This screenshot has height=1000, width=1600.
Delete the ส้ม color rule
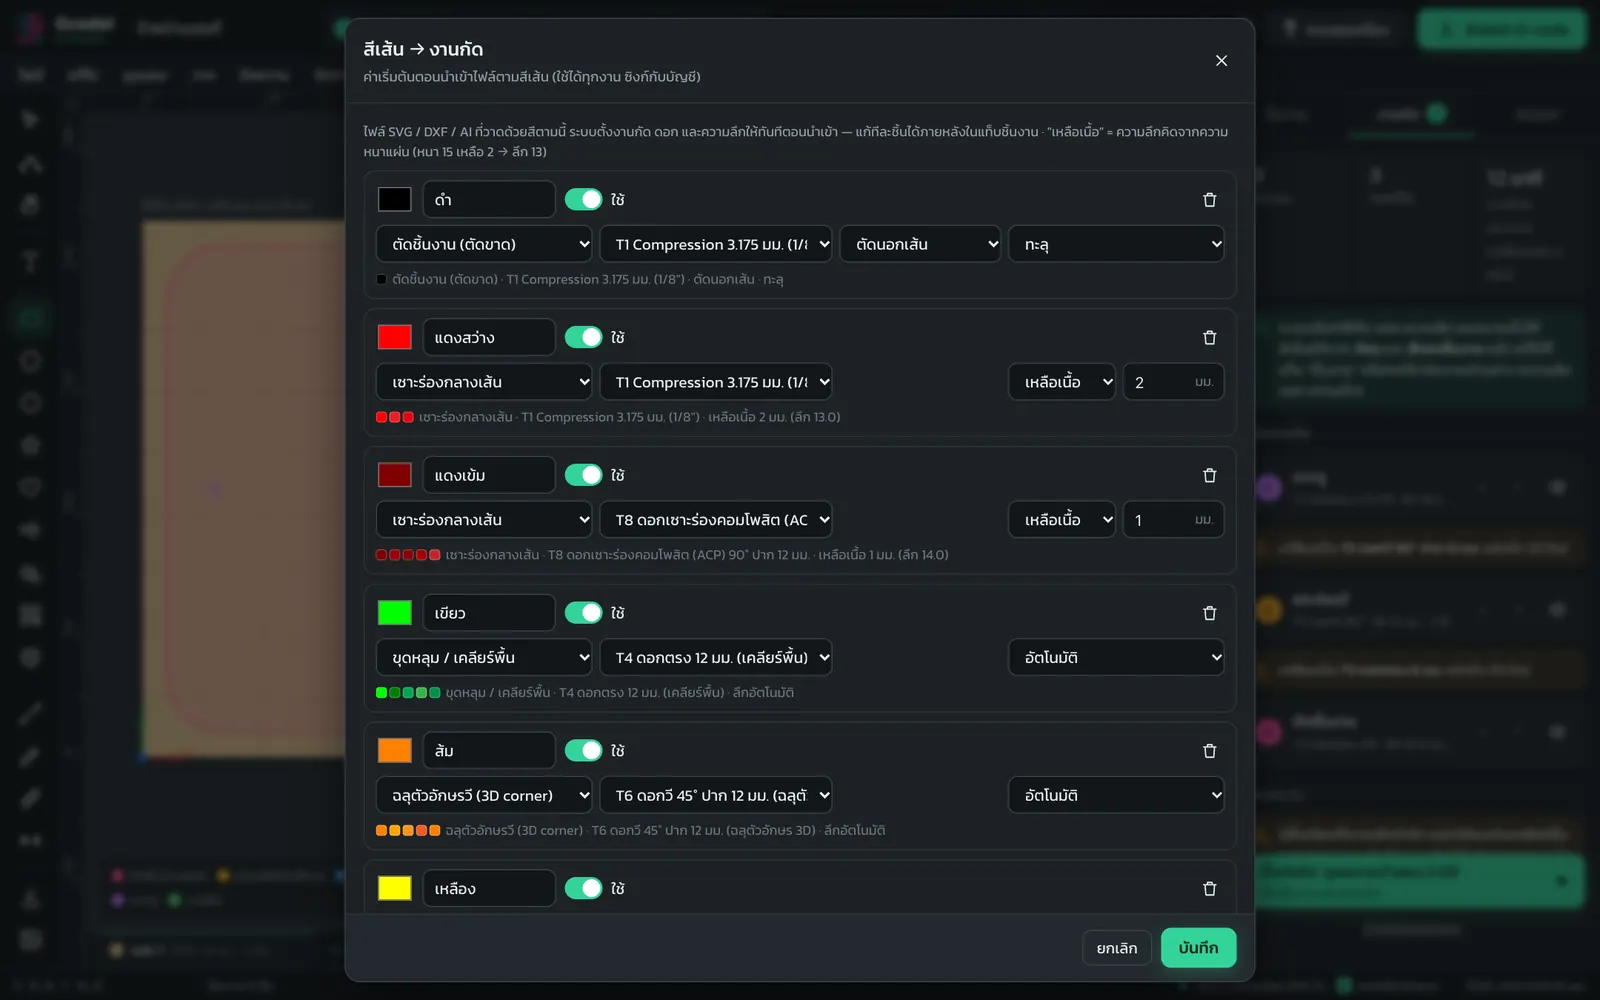click(x=1209, y=751)
